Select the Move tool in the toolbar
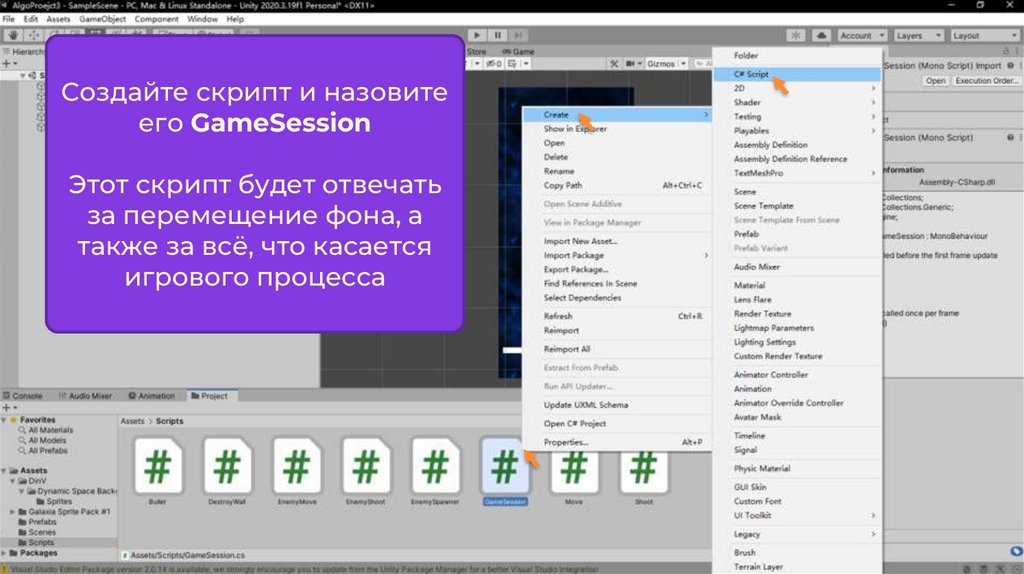Viewport: 1024px width, 574px height. coord(33,35)
